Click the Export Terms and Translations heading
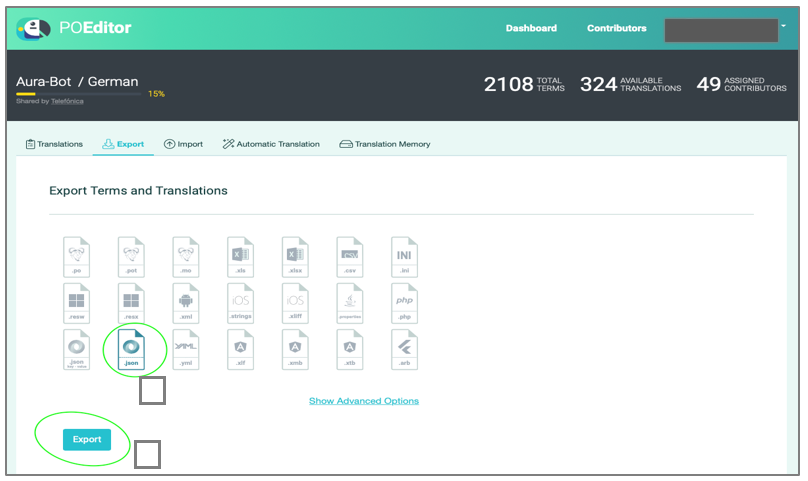Image resolution: width=808 pixels, height=481 pixels. click(138, 191)
